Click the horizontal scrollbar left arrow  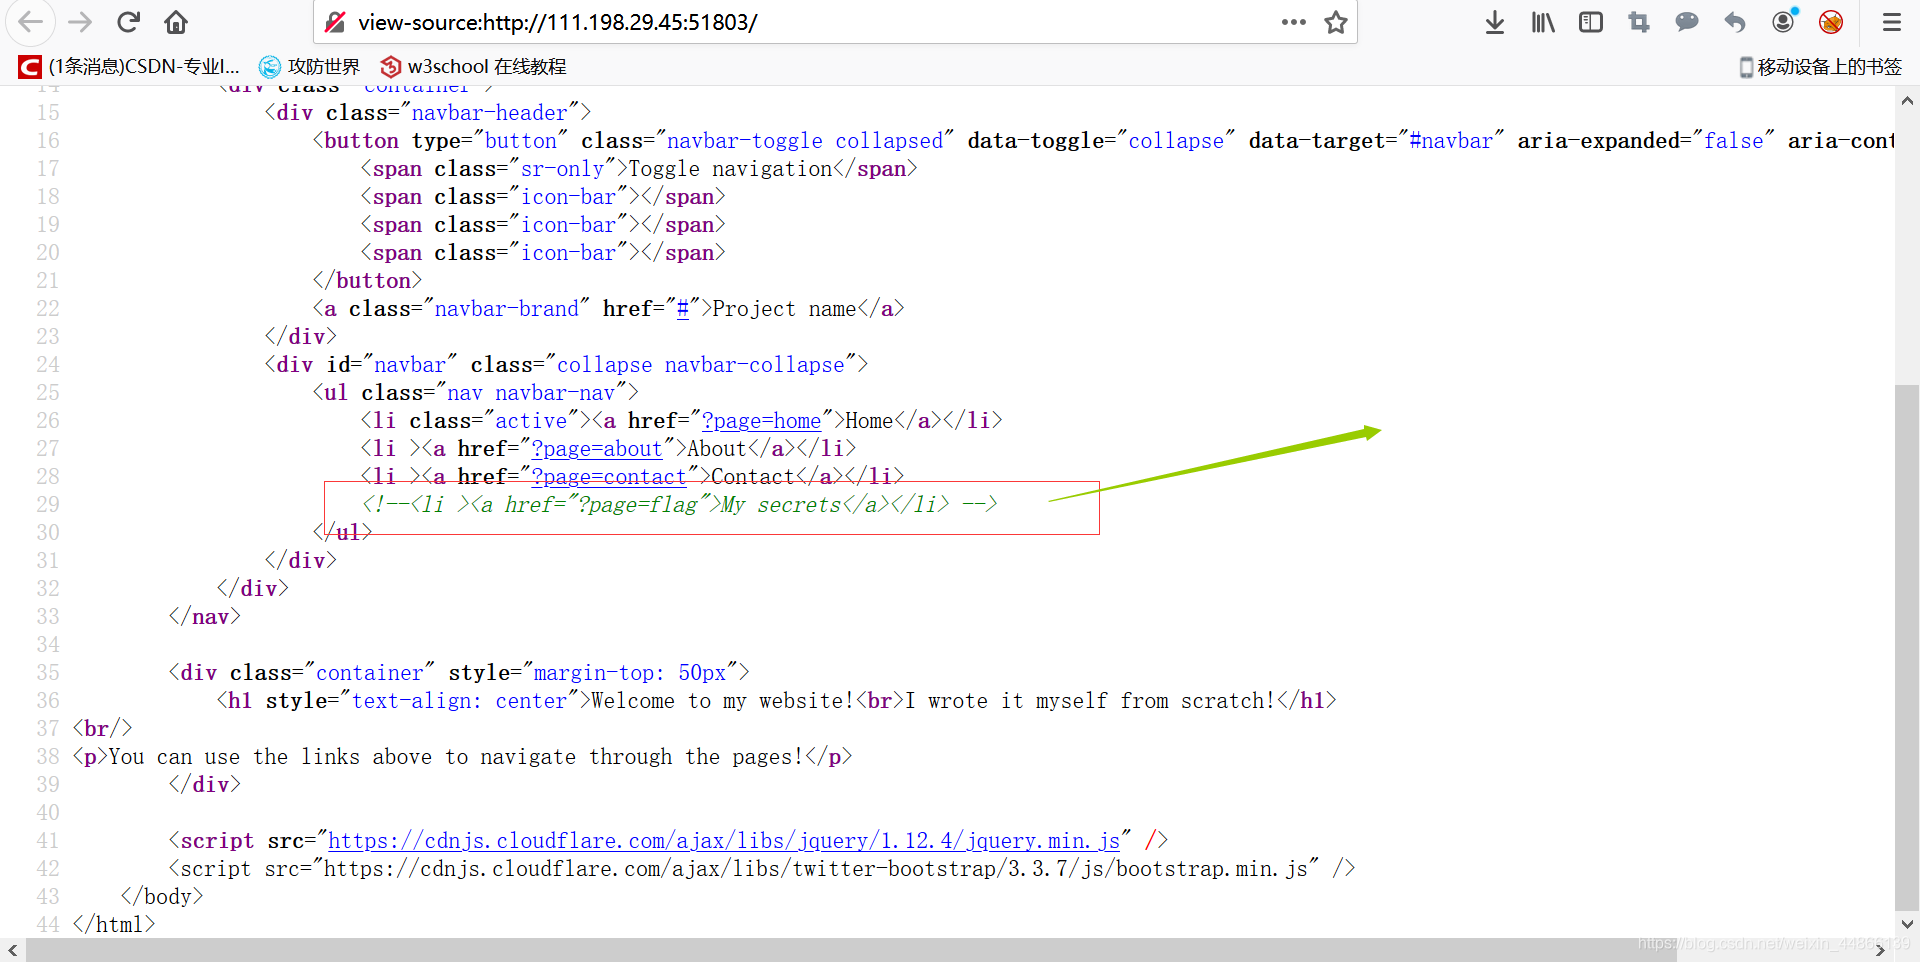tap(12, 950)
